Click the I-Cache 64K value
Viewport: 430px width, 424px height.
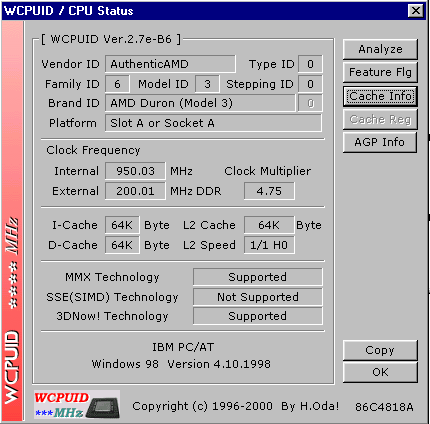(x=122, y=225)
